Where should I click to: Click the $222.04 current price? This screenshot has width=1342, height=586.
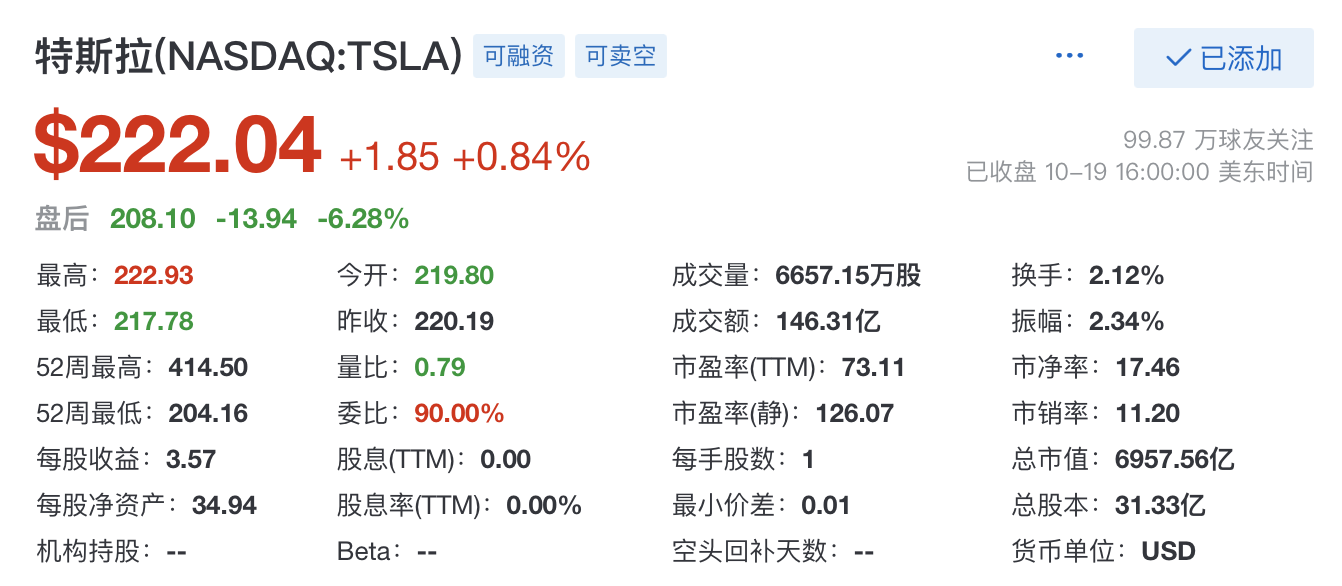point(177,146)
